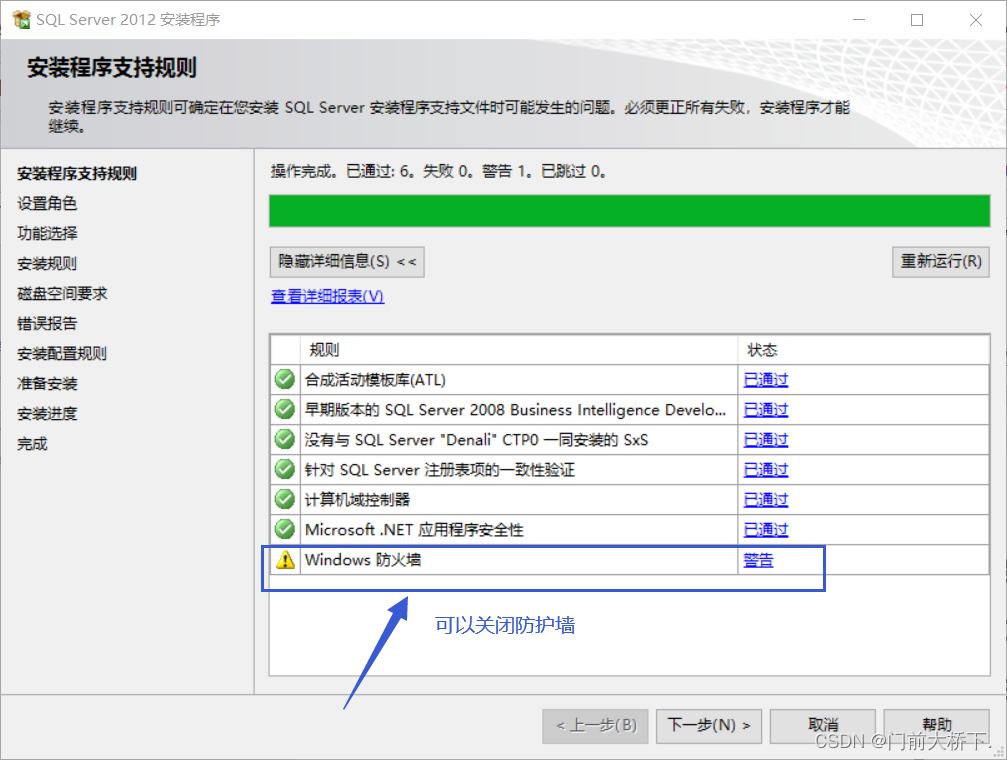Open 已通过 link for 计算机域控制器
Image resolution: width=1007 pixels, height=760 pixels.
coord(766,500)
